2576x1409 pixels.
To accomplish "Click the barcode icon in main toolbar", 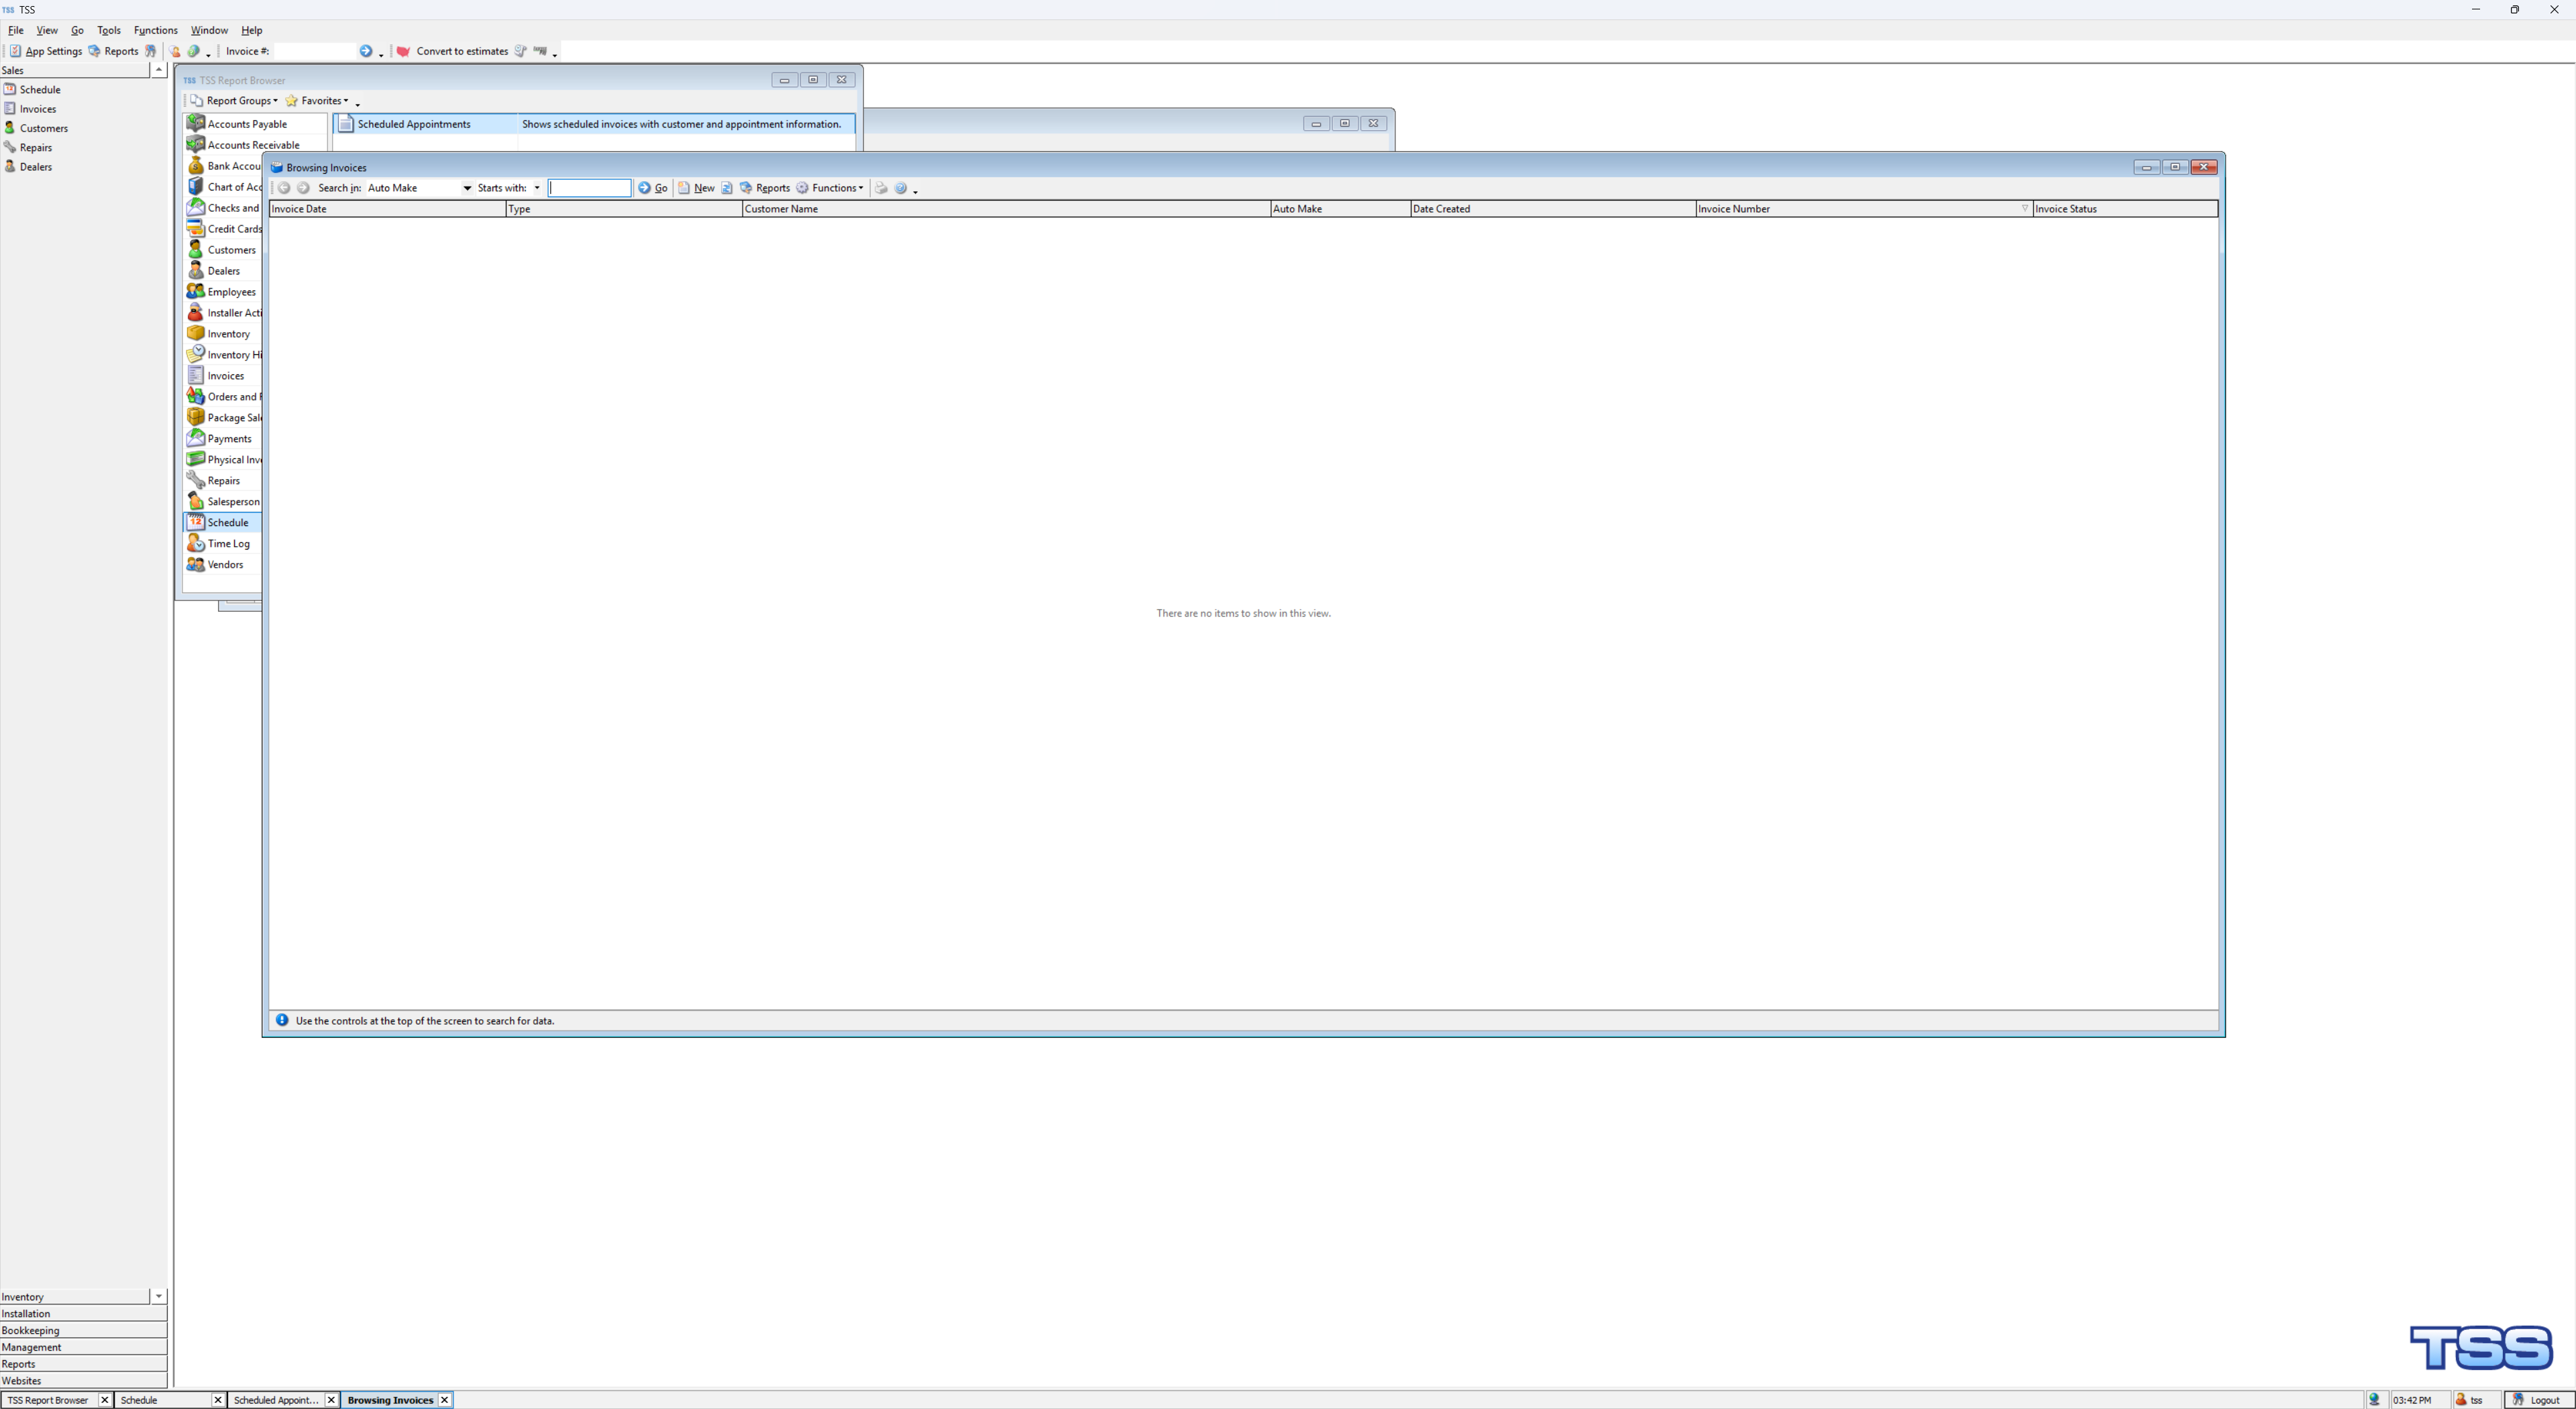I will coord(540,51).
